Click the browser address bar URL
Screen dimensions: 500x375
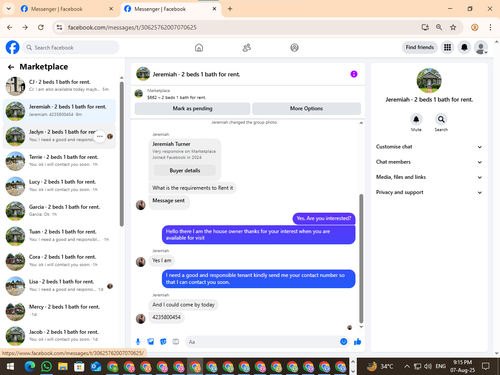(x=132, y=27)
